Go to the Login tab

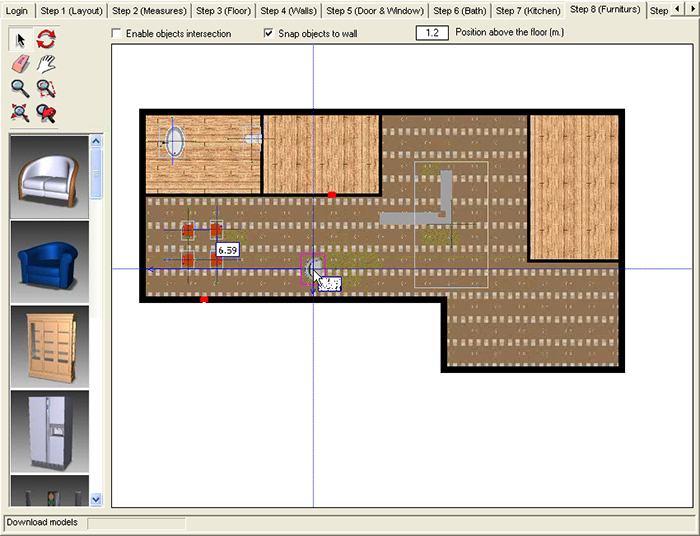pyautogui.click(x=17, y=10)
